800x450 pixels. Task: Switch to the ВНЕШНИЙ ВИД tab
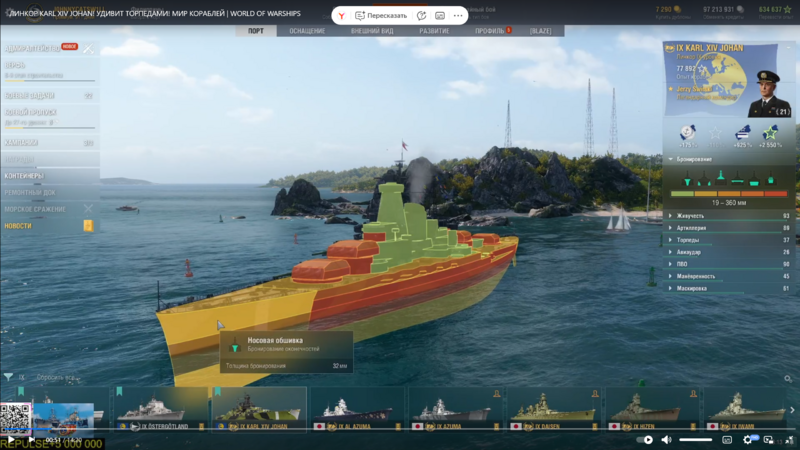tap(372, 31)
